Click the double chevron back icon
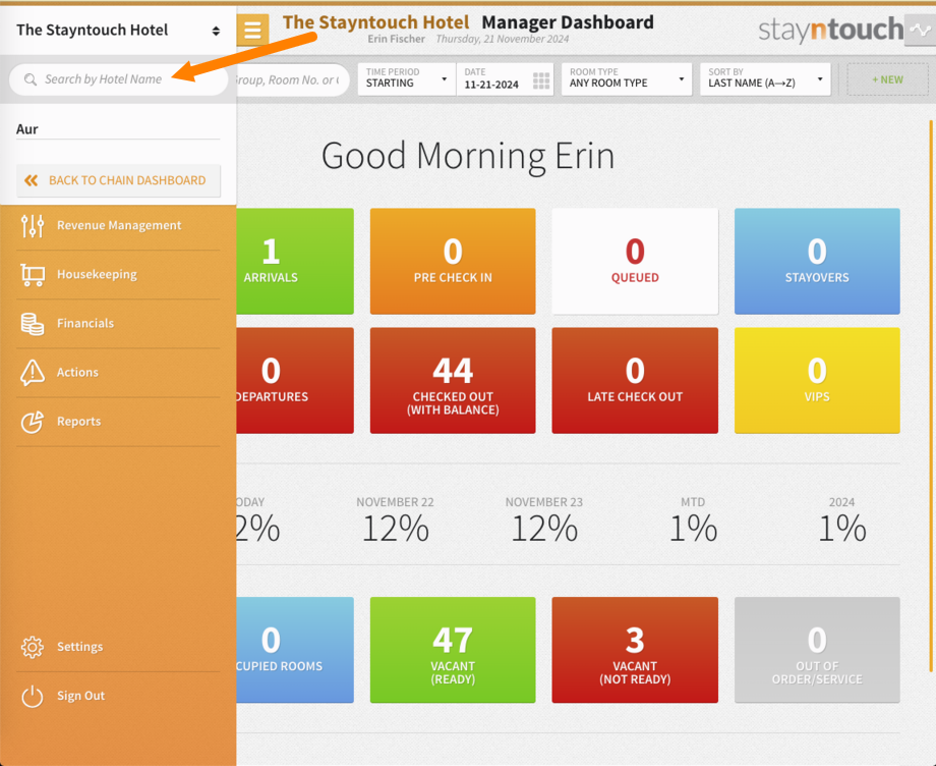The image size is (936, 766). tap(31, 180)
